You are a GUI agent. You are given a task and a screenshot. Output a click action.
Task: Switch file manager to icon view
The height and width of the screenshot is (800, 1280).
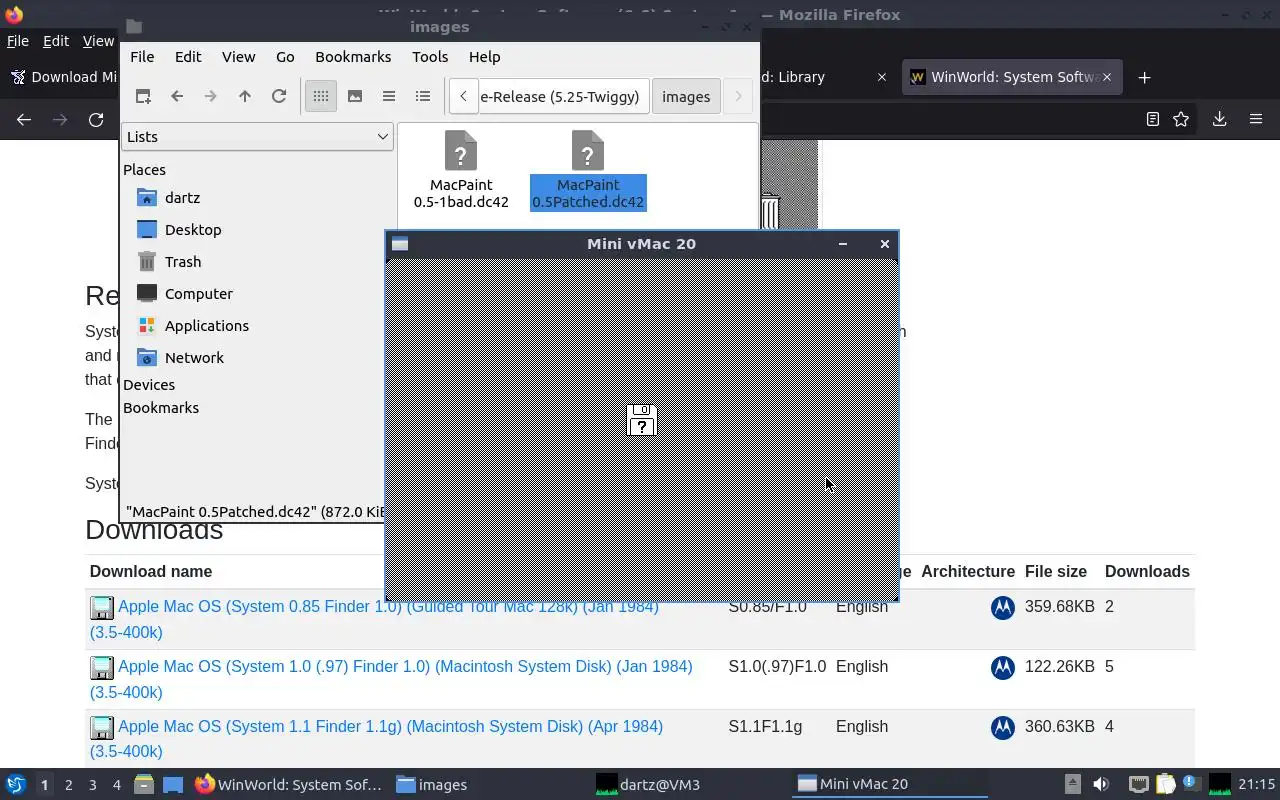pyautogui.click(x=321, y=96)
